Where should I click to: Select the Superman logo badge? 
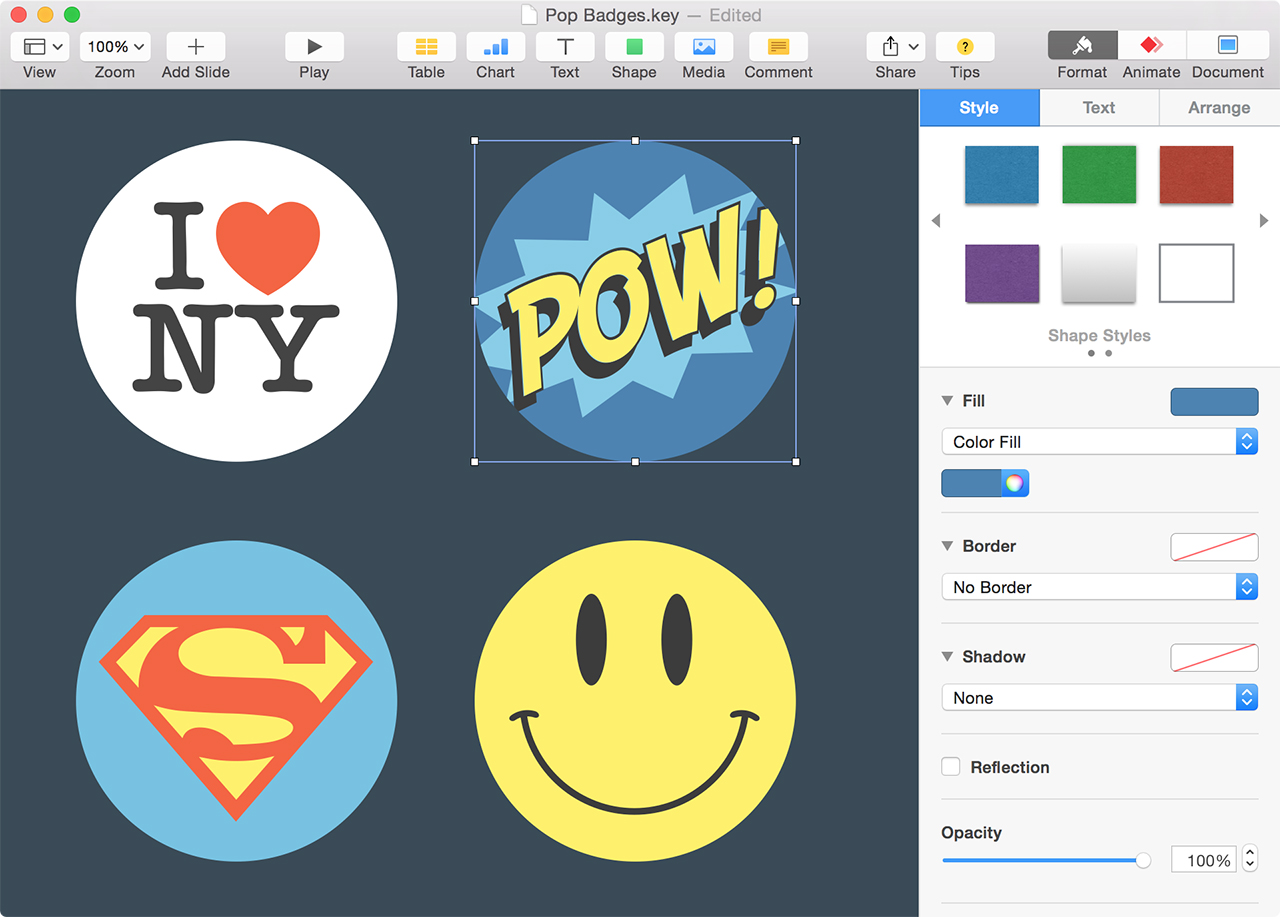[236, 701]
